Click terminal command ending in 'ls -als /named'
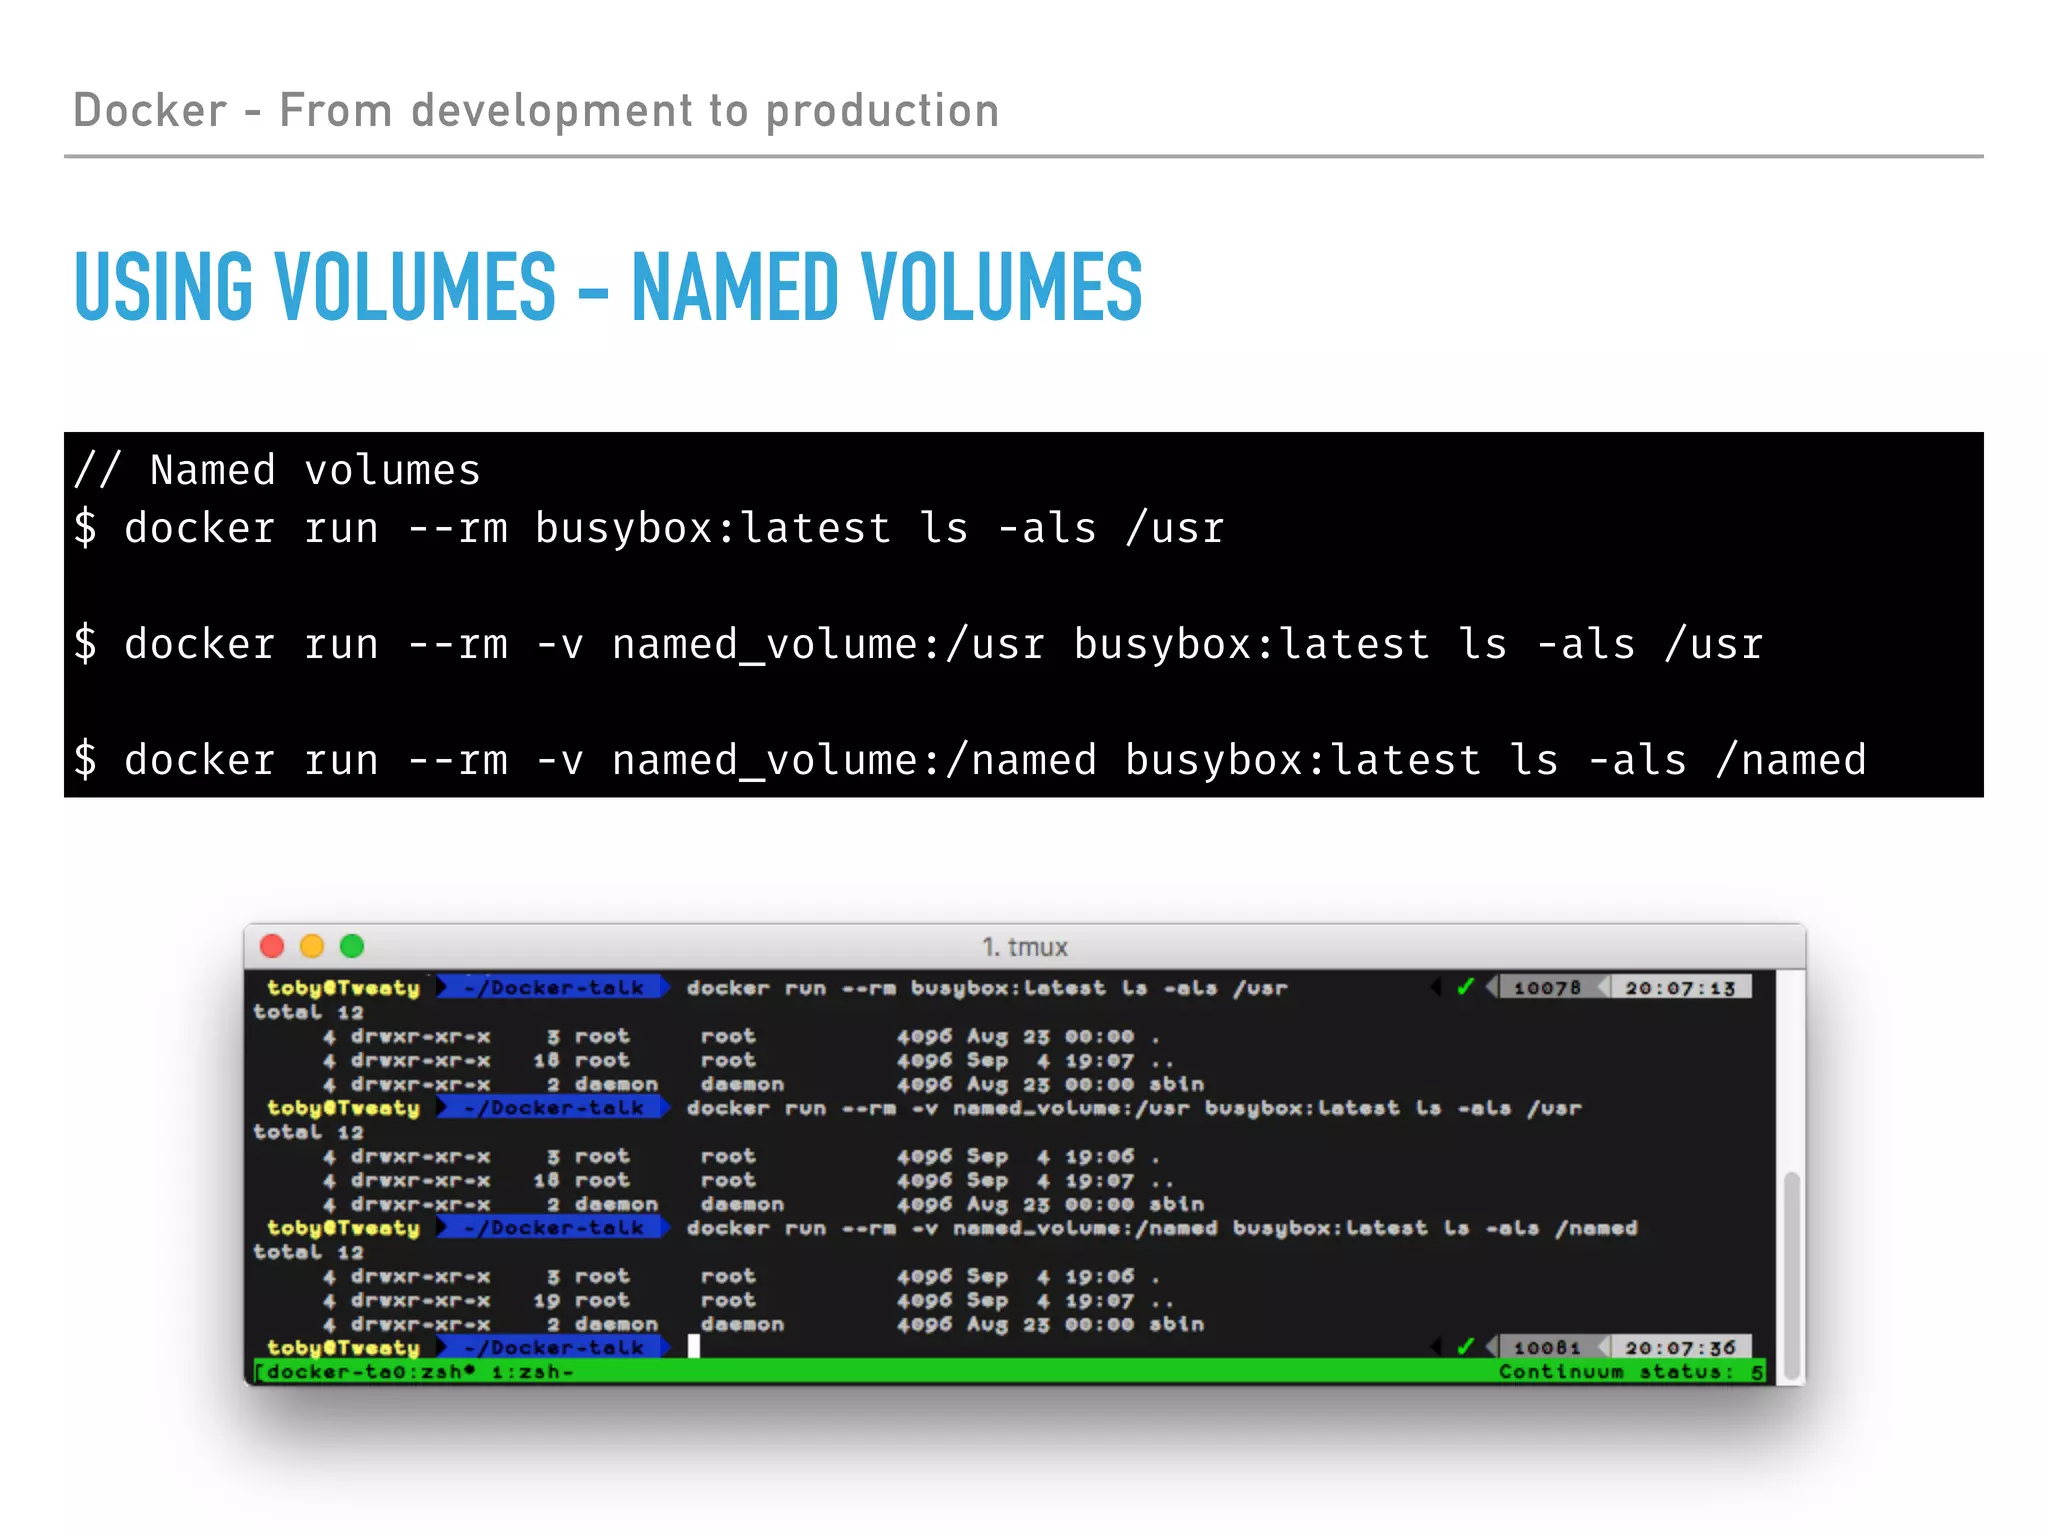Image resolution: width=2048 pixels, height=1536 pixels. click(x=1162, y=1228)
